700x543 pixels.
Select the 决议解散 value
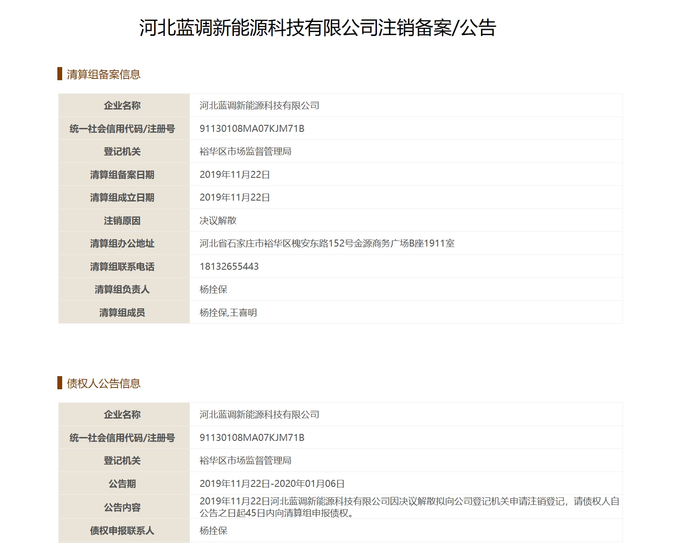point(218,221)
